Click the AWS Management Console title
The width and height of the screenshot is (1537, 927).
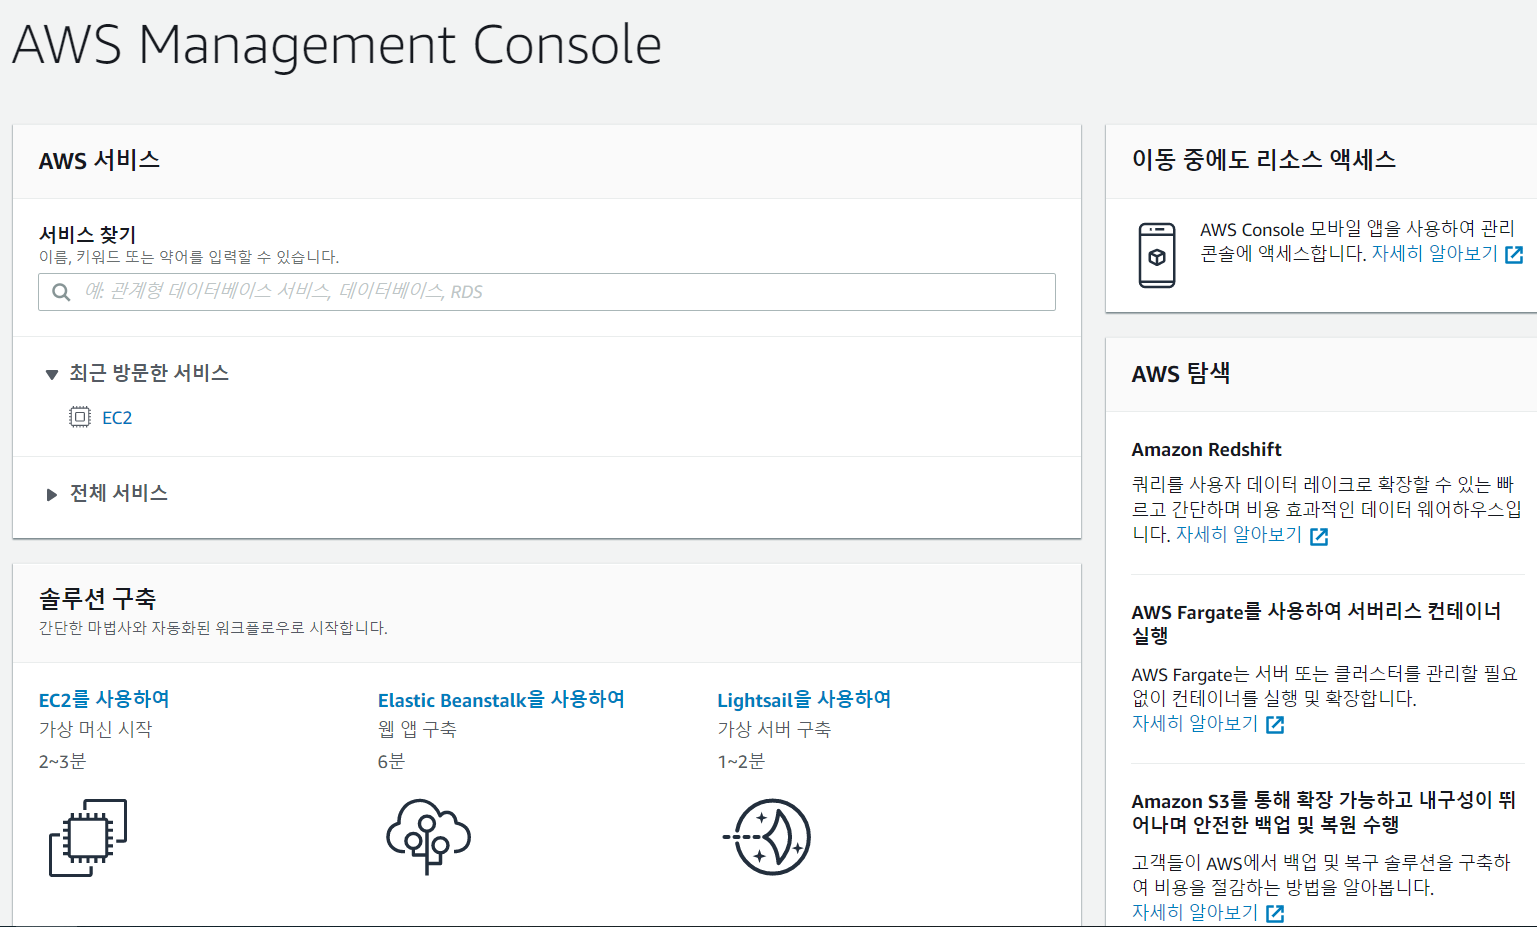337,45
